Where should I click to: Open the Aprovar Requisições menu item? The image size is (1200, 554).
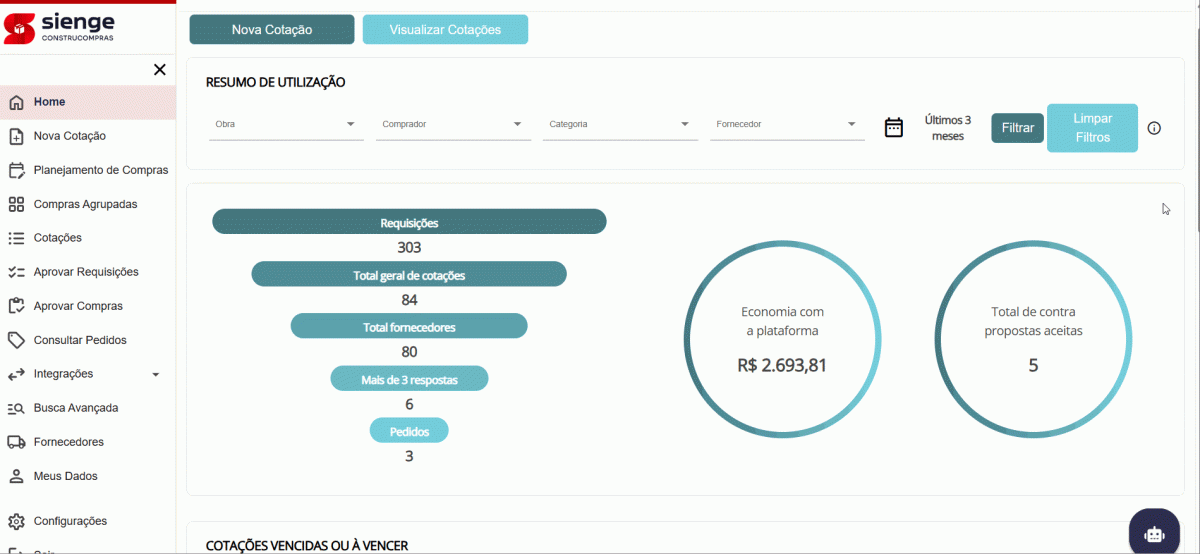coord(88,272)
